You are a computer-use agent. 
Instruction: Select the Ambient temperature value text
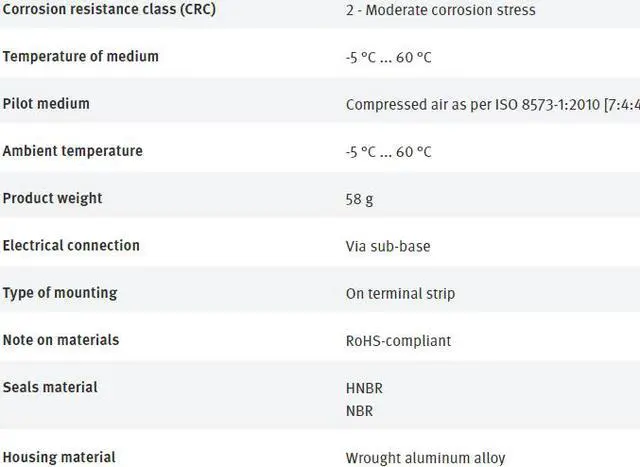tap(389, 152)
